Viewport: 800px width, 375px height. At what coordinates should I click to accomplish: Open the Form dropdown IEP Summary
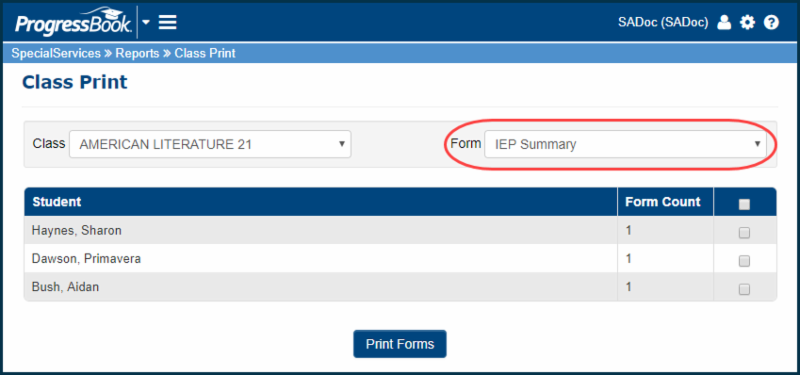pyautogui.click(x=625, y=144)
